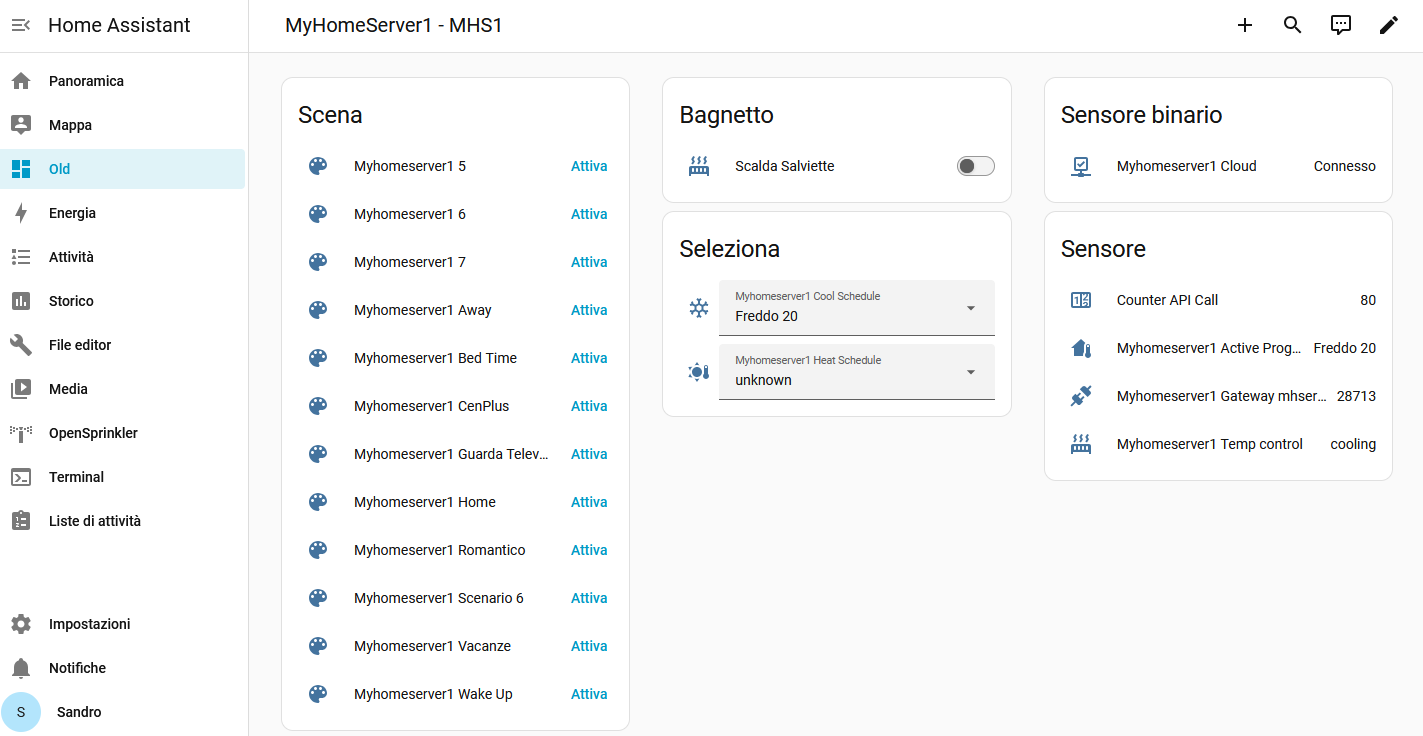Open the assistant chat bubble icon

click(1341, 25)
